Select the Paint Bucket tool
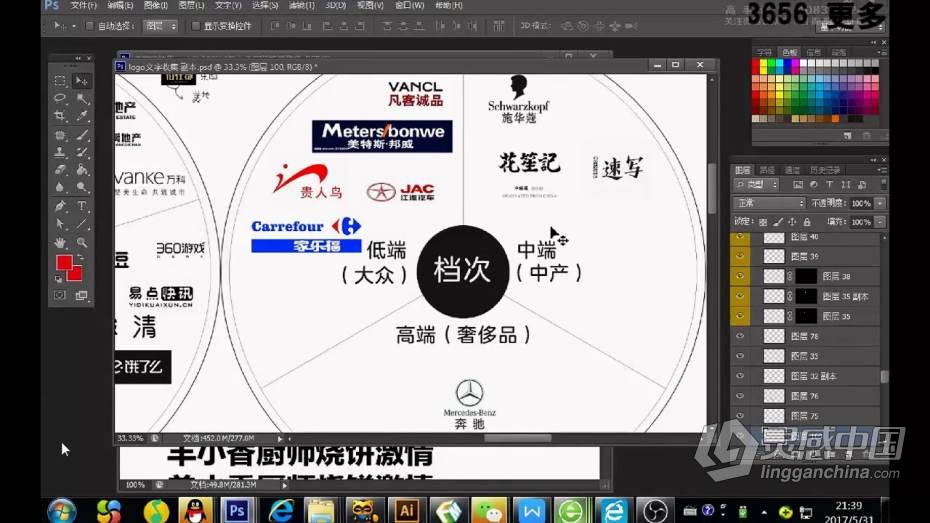Image resolution: width=930 pixels, height=523 pixels. (82, 170)
